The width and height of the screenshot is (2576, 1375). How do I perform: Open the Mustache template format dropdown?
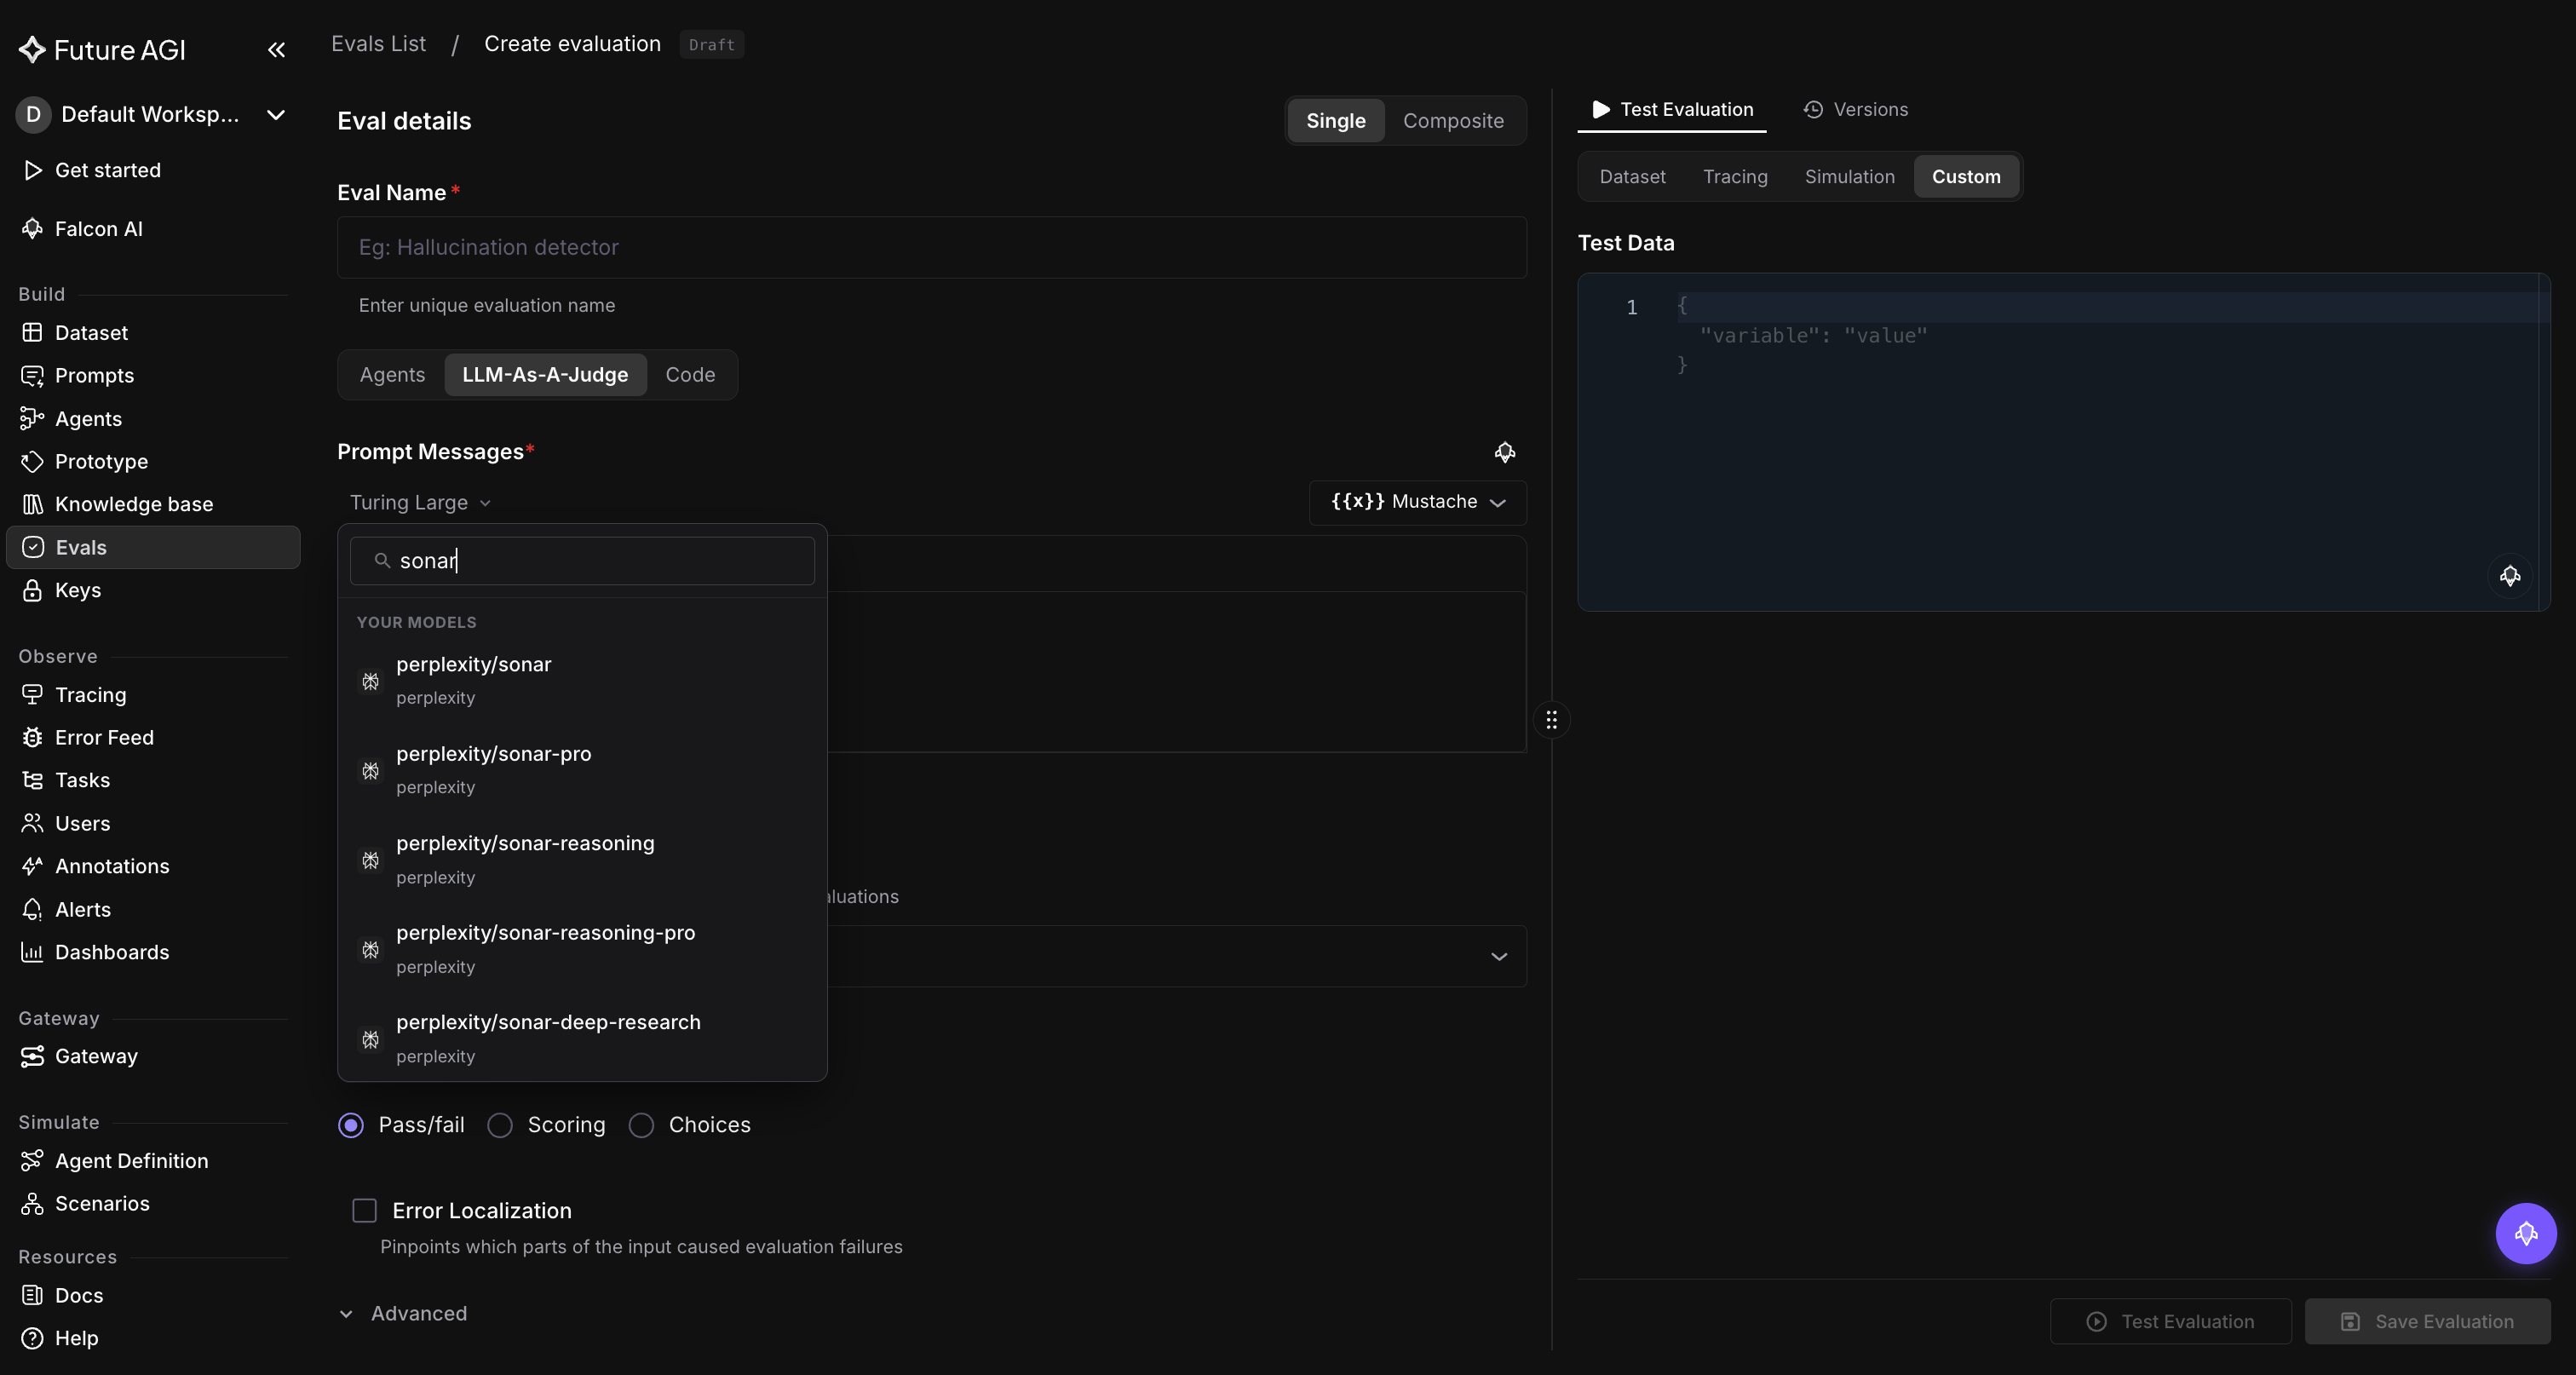point(1417,502)
